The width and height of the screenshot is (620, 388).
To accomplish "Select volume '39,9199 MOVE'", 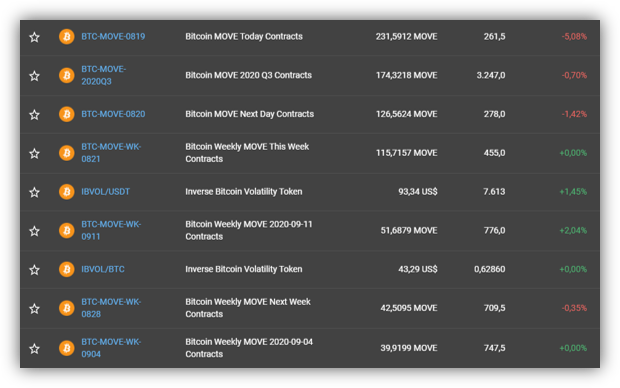I will [409, 348].
